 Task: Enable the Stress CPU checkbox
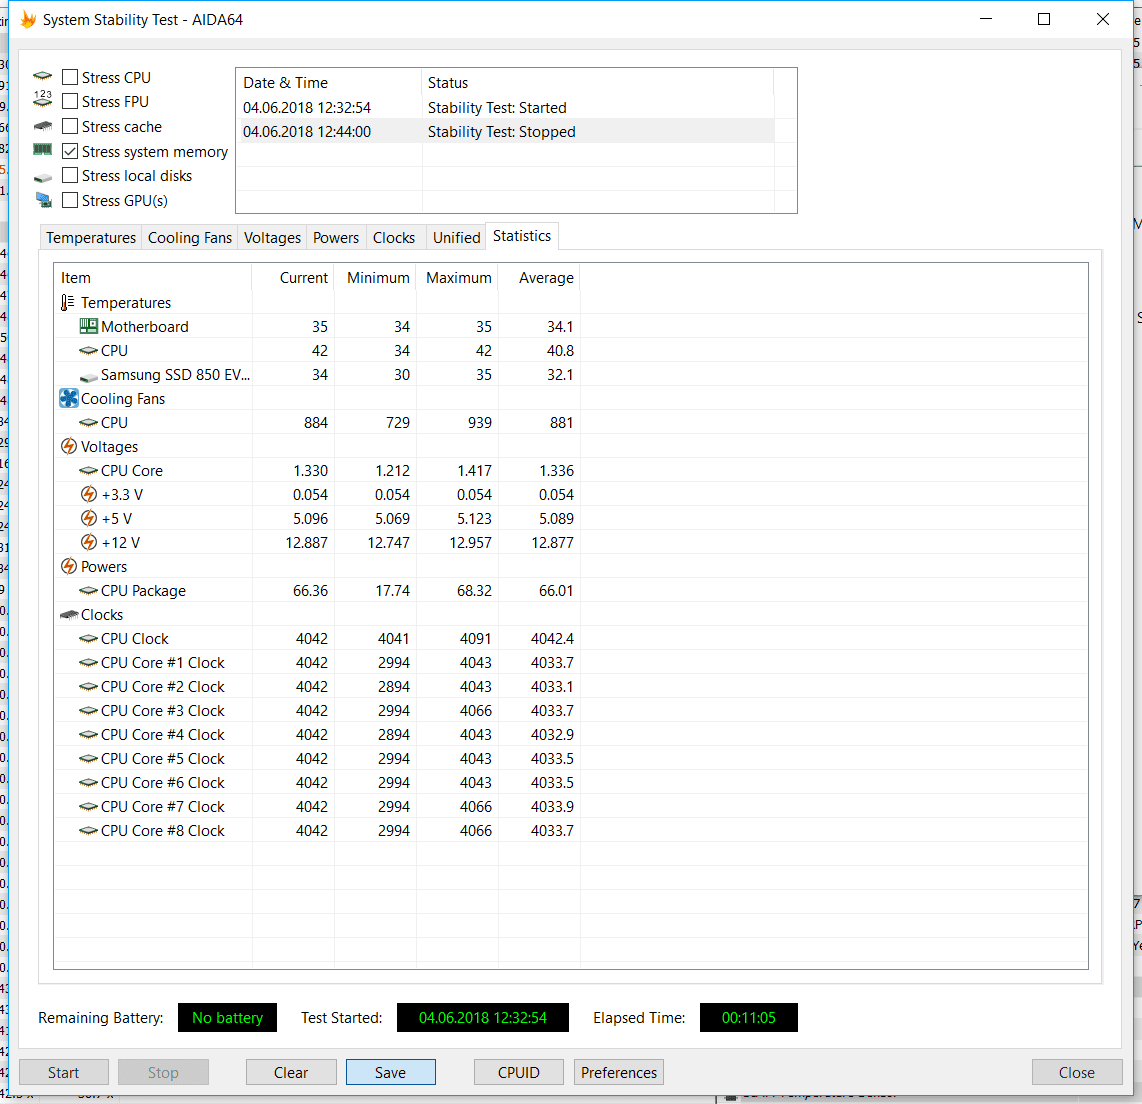tap(70, 77)
